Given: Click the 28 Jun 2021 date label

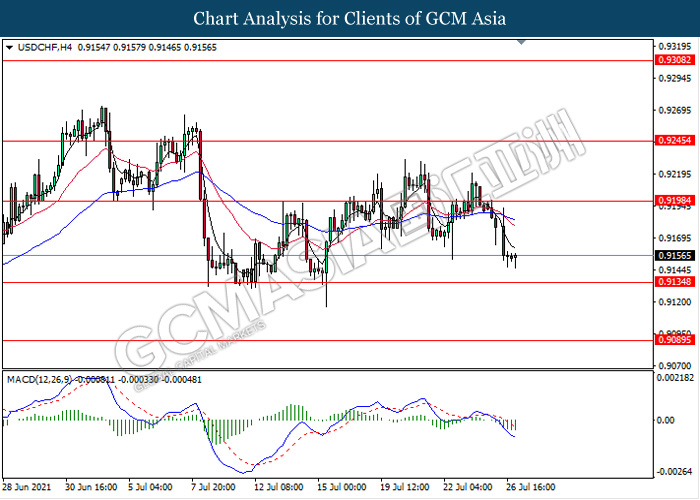Looking at the screenshot, I should coord(27,487).
